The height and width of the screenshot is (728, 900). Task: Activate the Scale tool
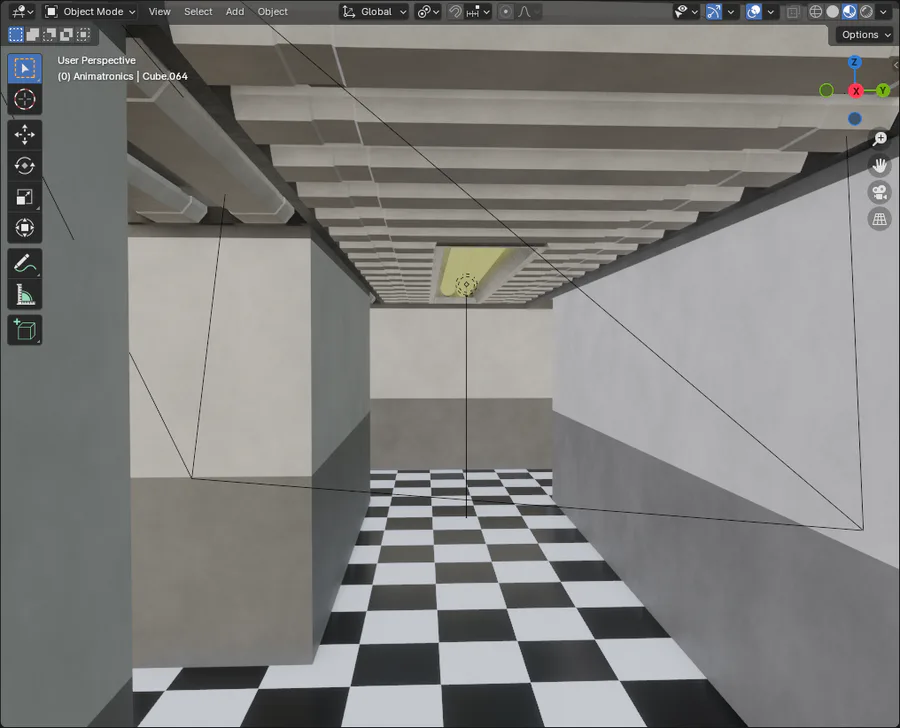(x=25, y=197)
